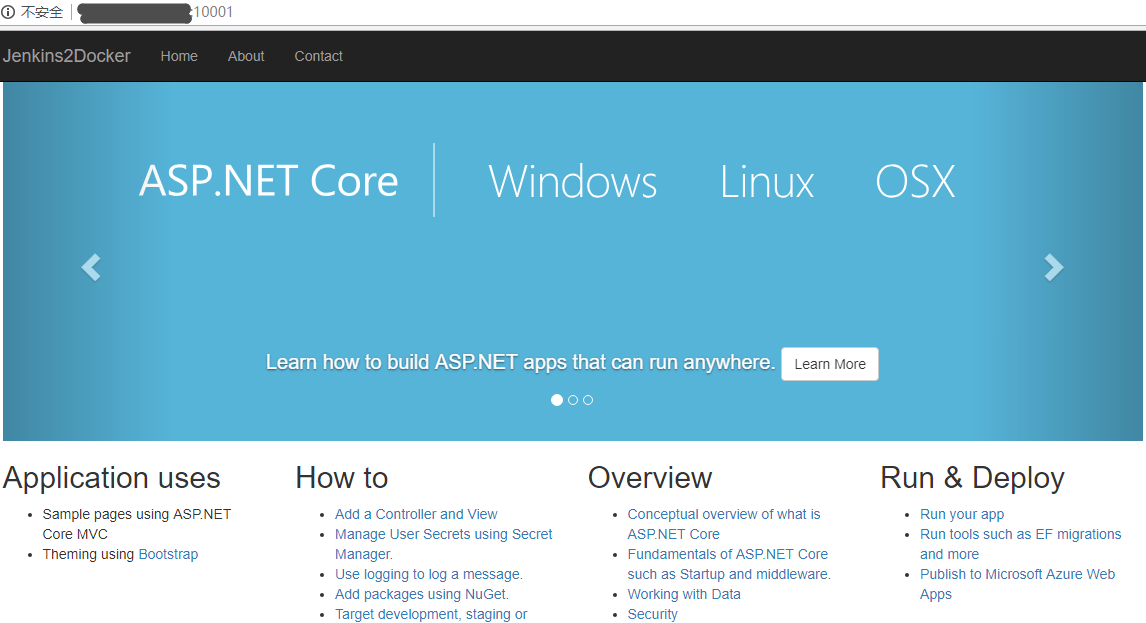The height and width of the screenshot is (623, 1146).
Task: Click the 不安全 security label
Action: click(x=42, y=12)
